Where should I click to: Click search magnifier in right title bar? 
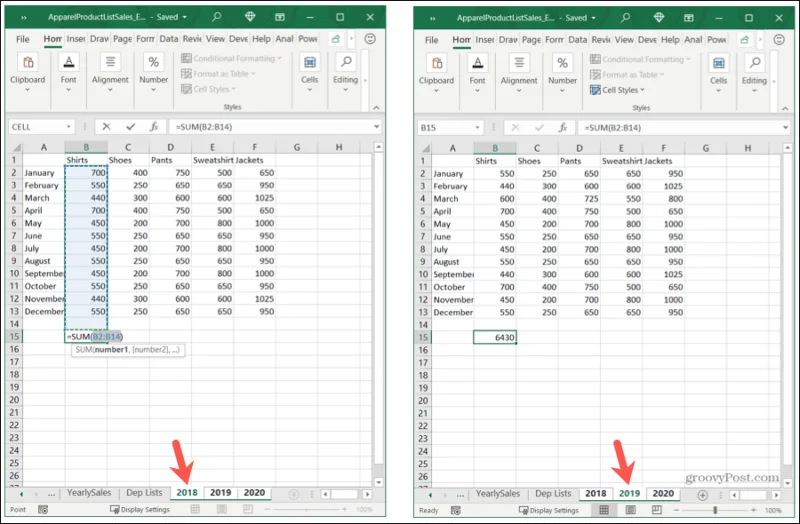626,18
